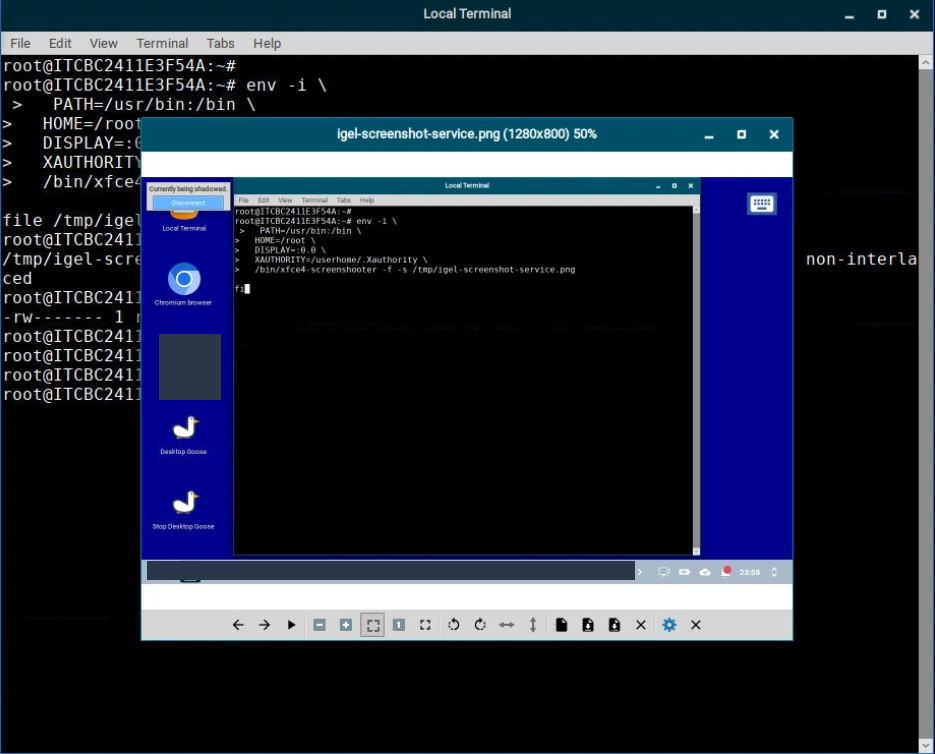Close the igel-screenshot-service.png viewer window
The image size is (935, 754).
click(x=774, y=135)
